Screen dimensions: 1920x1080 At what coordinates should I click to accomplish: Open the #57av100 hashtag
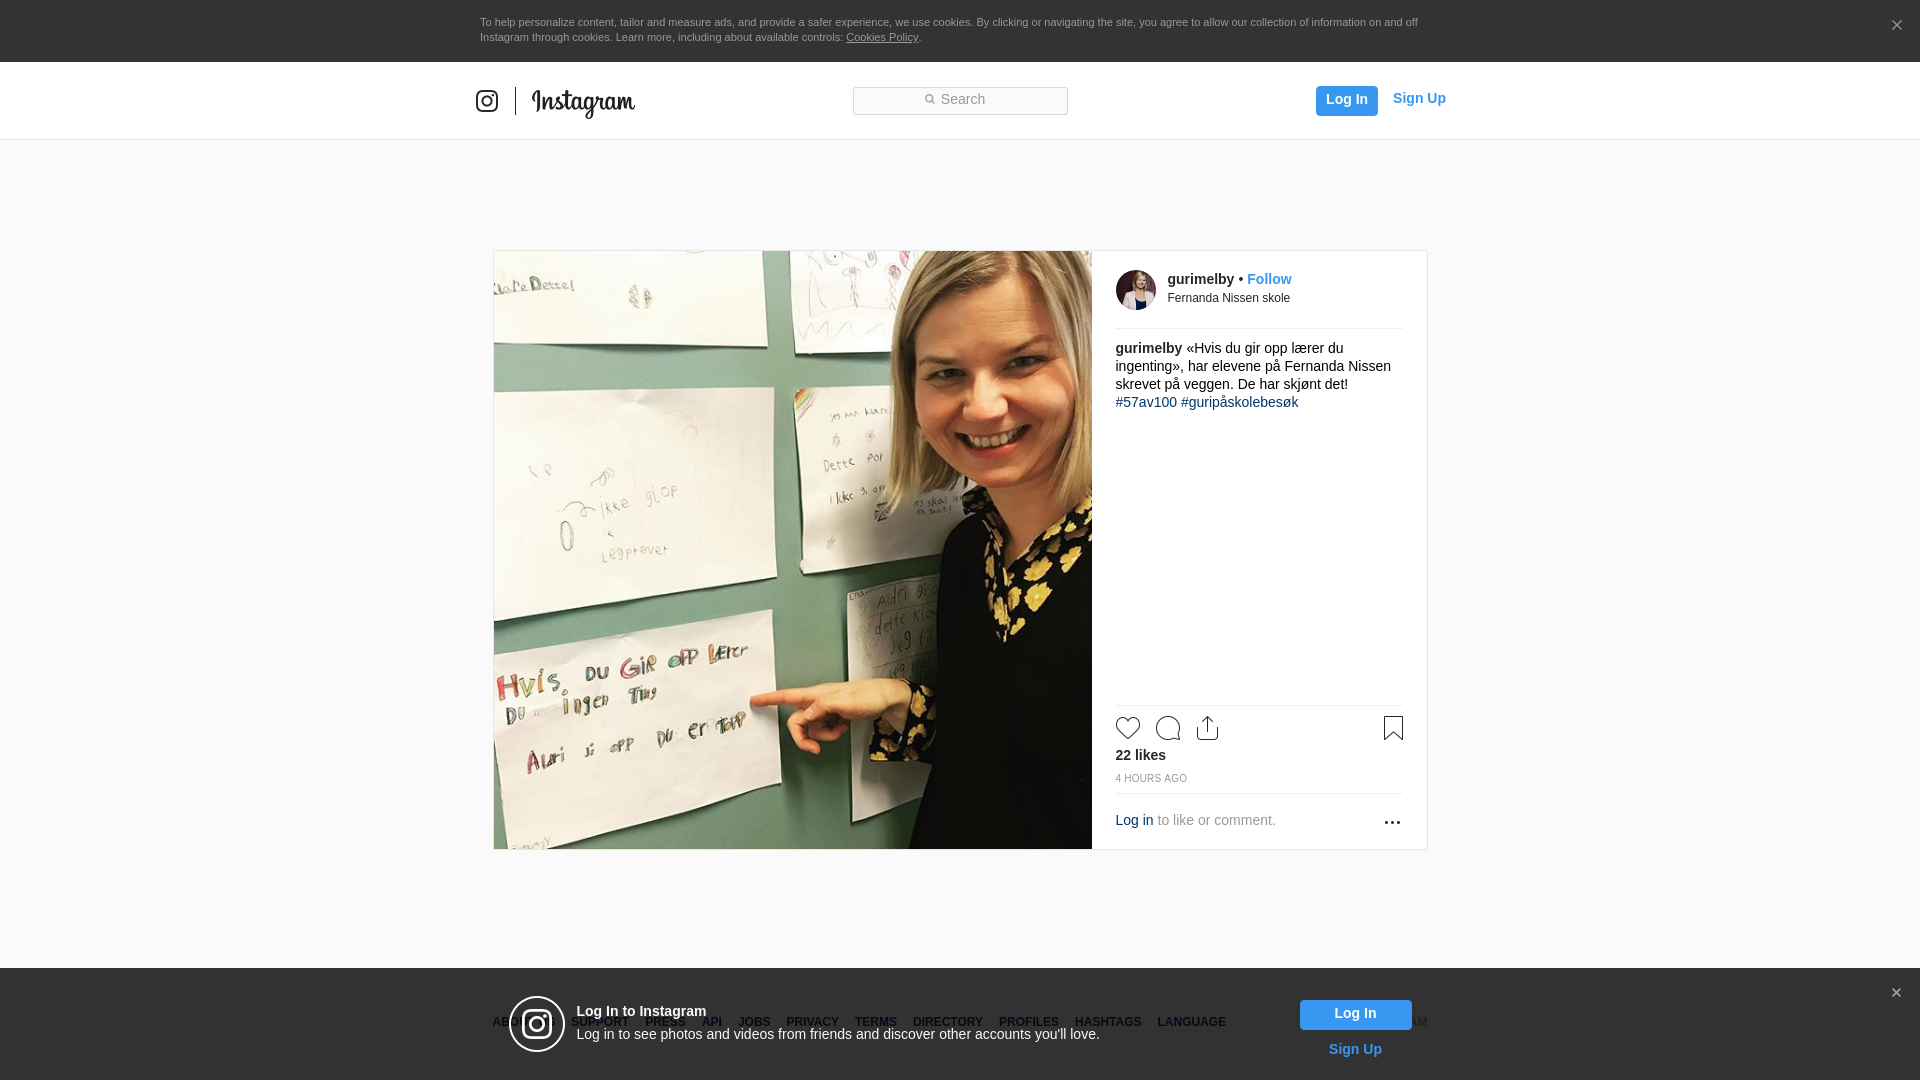[x=1146, y=402]
